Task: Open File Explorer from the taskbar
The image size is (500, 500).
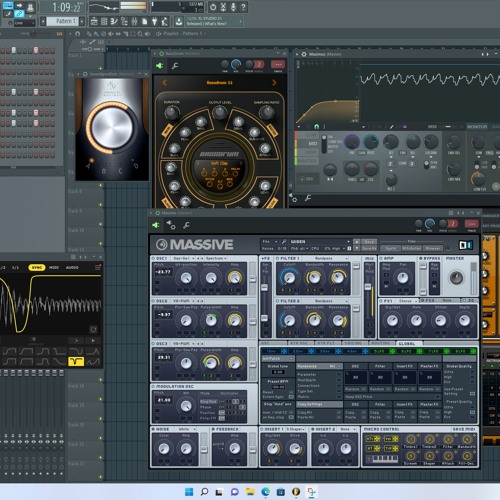Action: [x=250, y=492]
